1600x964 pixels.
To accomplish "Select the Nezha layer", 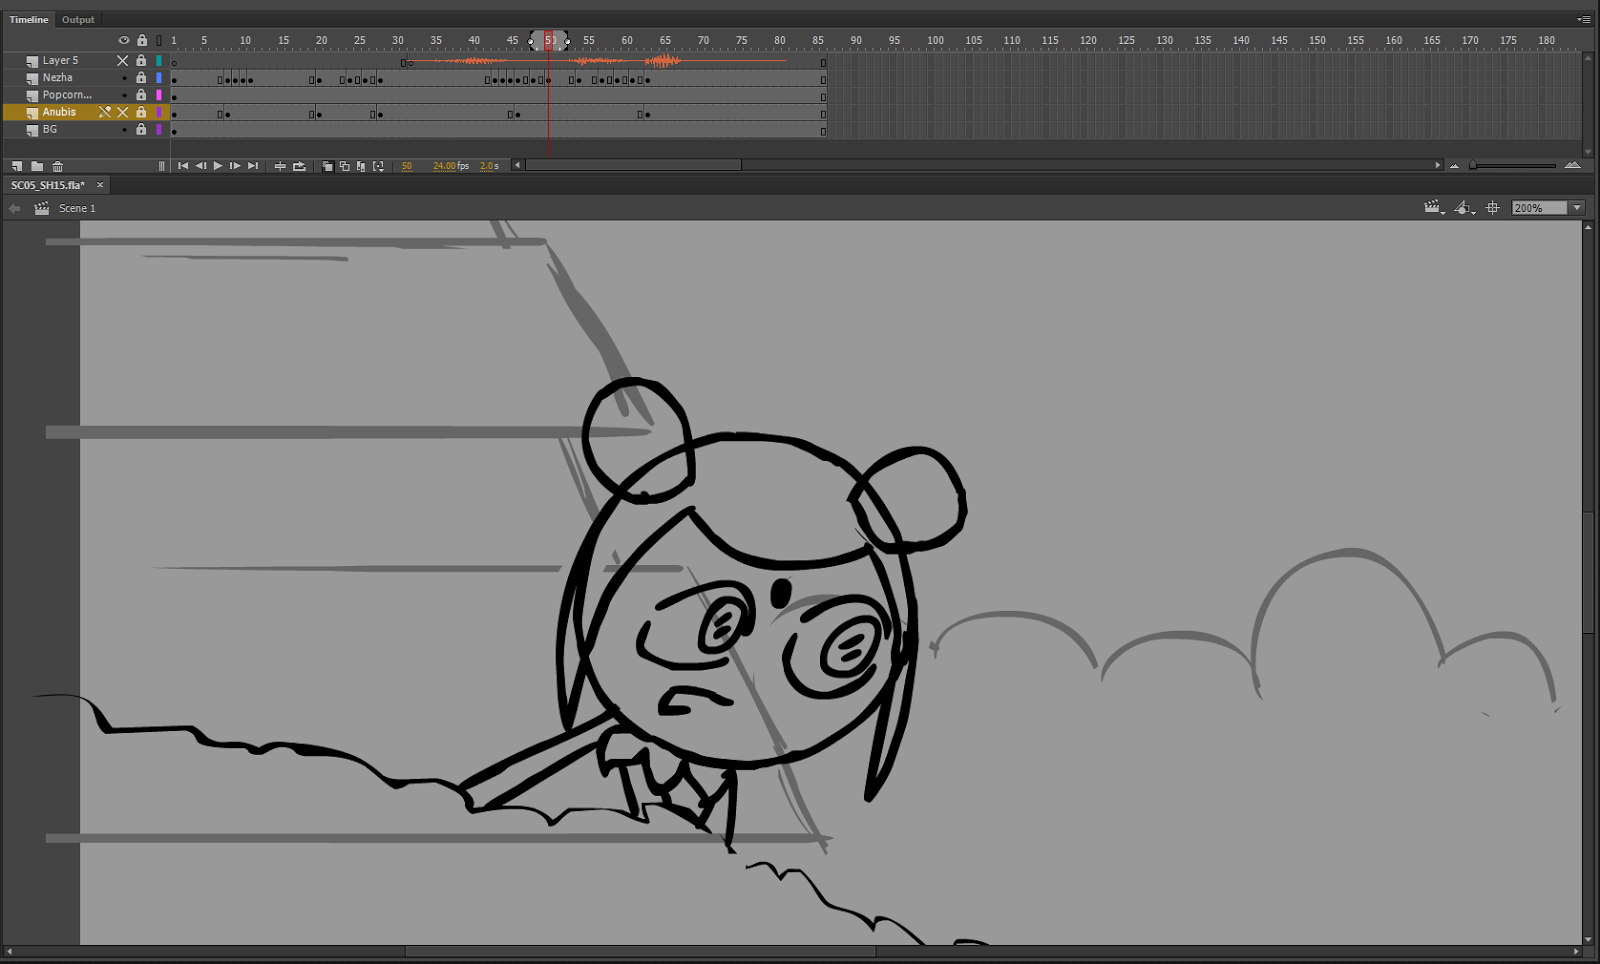I will pos(57,78).
